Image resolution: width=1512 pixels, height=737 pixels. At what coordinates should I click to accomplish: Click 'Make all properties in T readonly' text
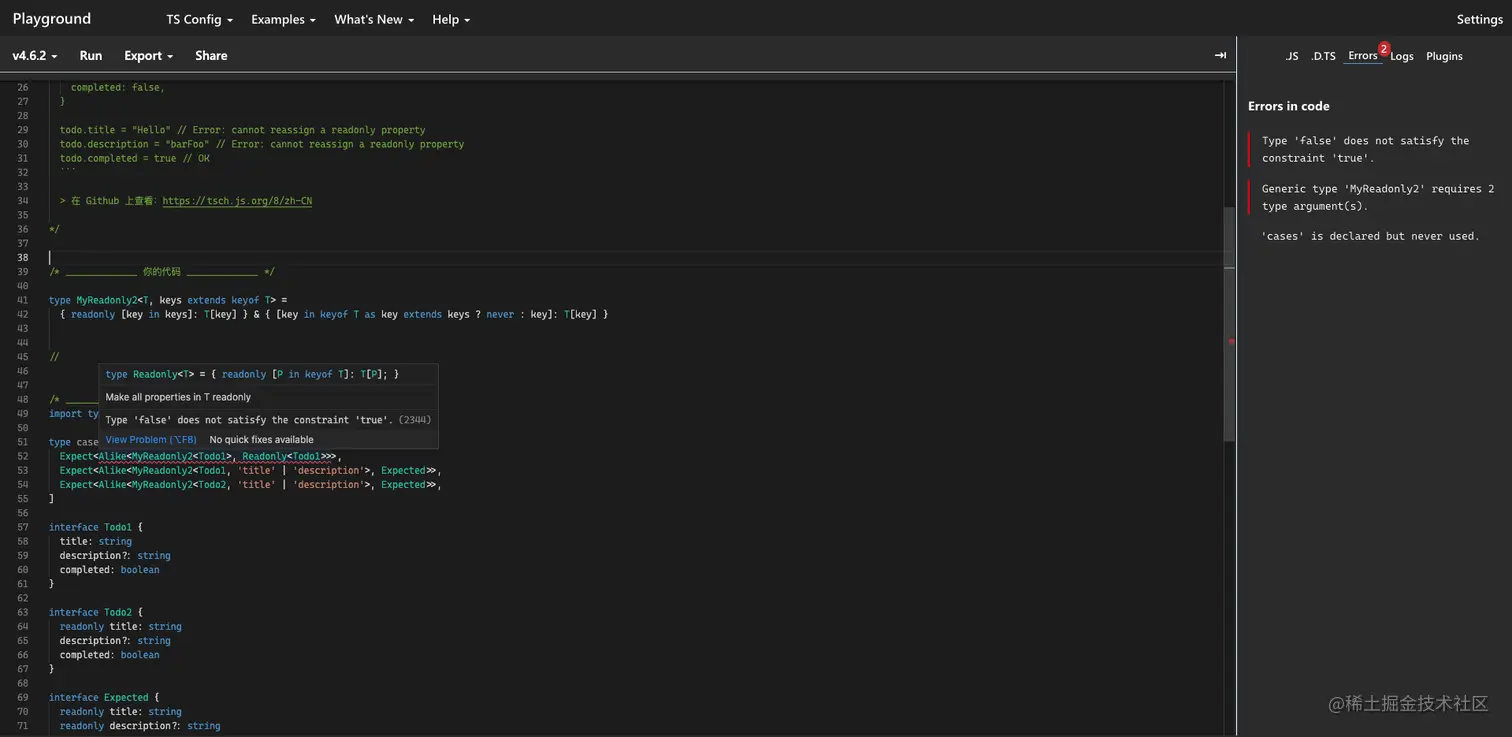pos(178,397)
